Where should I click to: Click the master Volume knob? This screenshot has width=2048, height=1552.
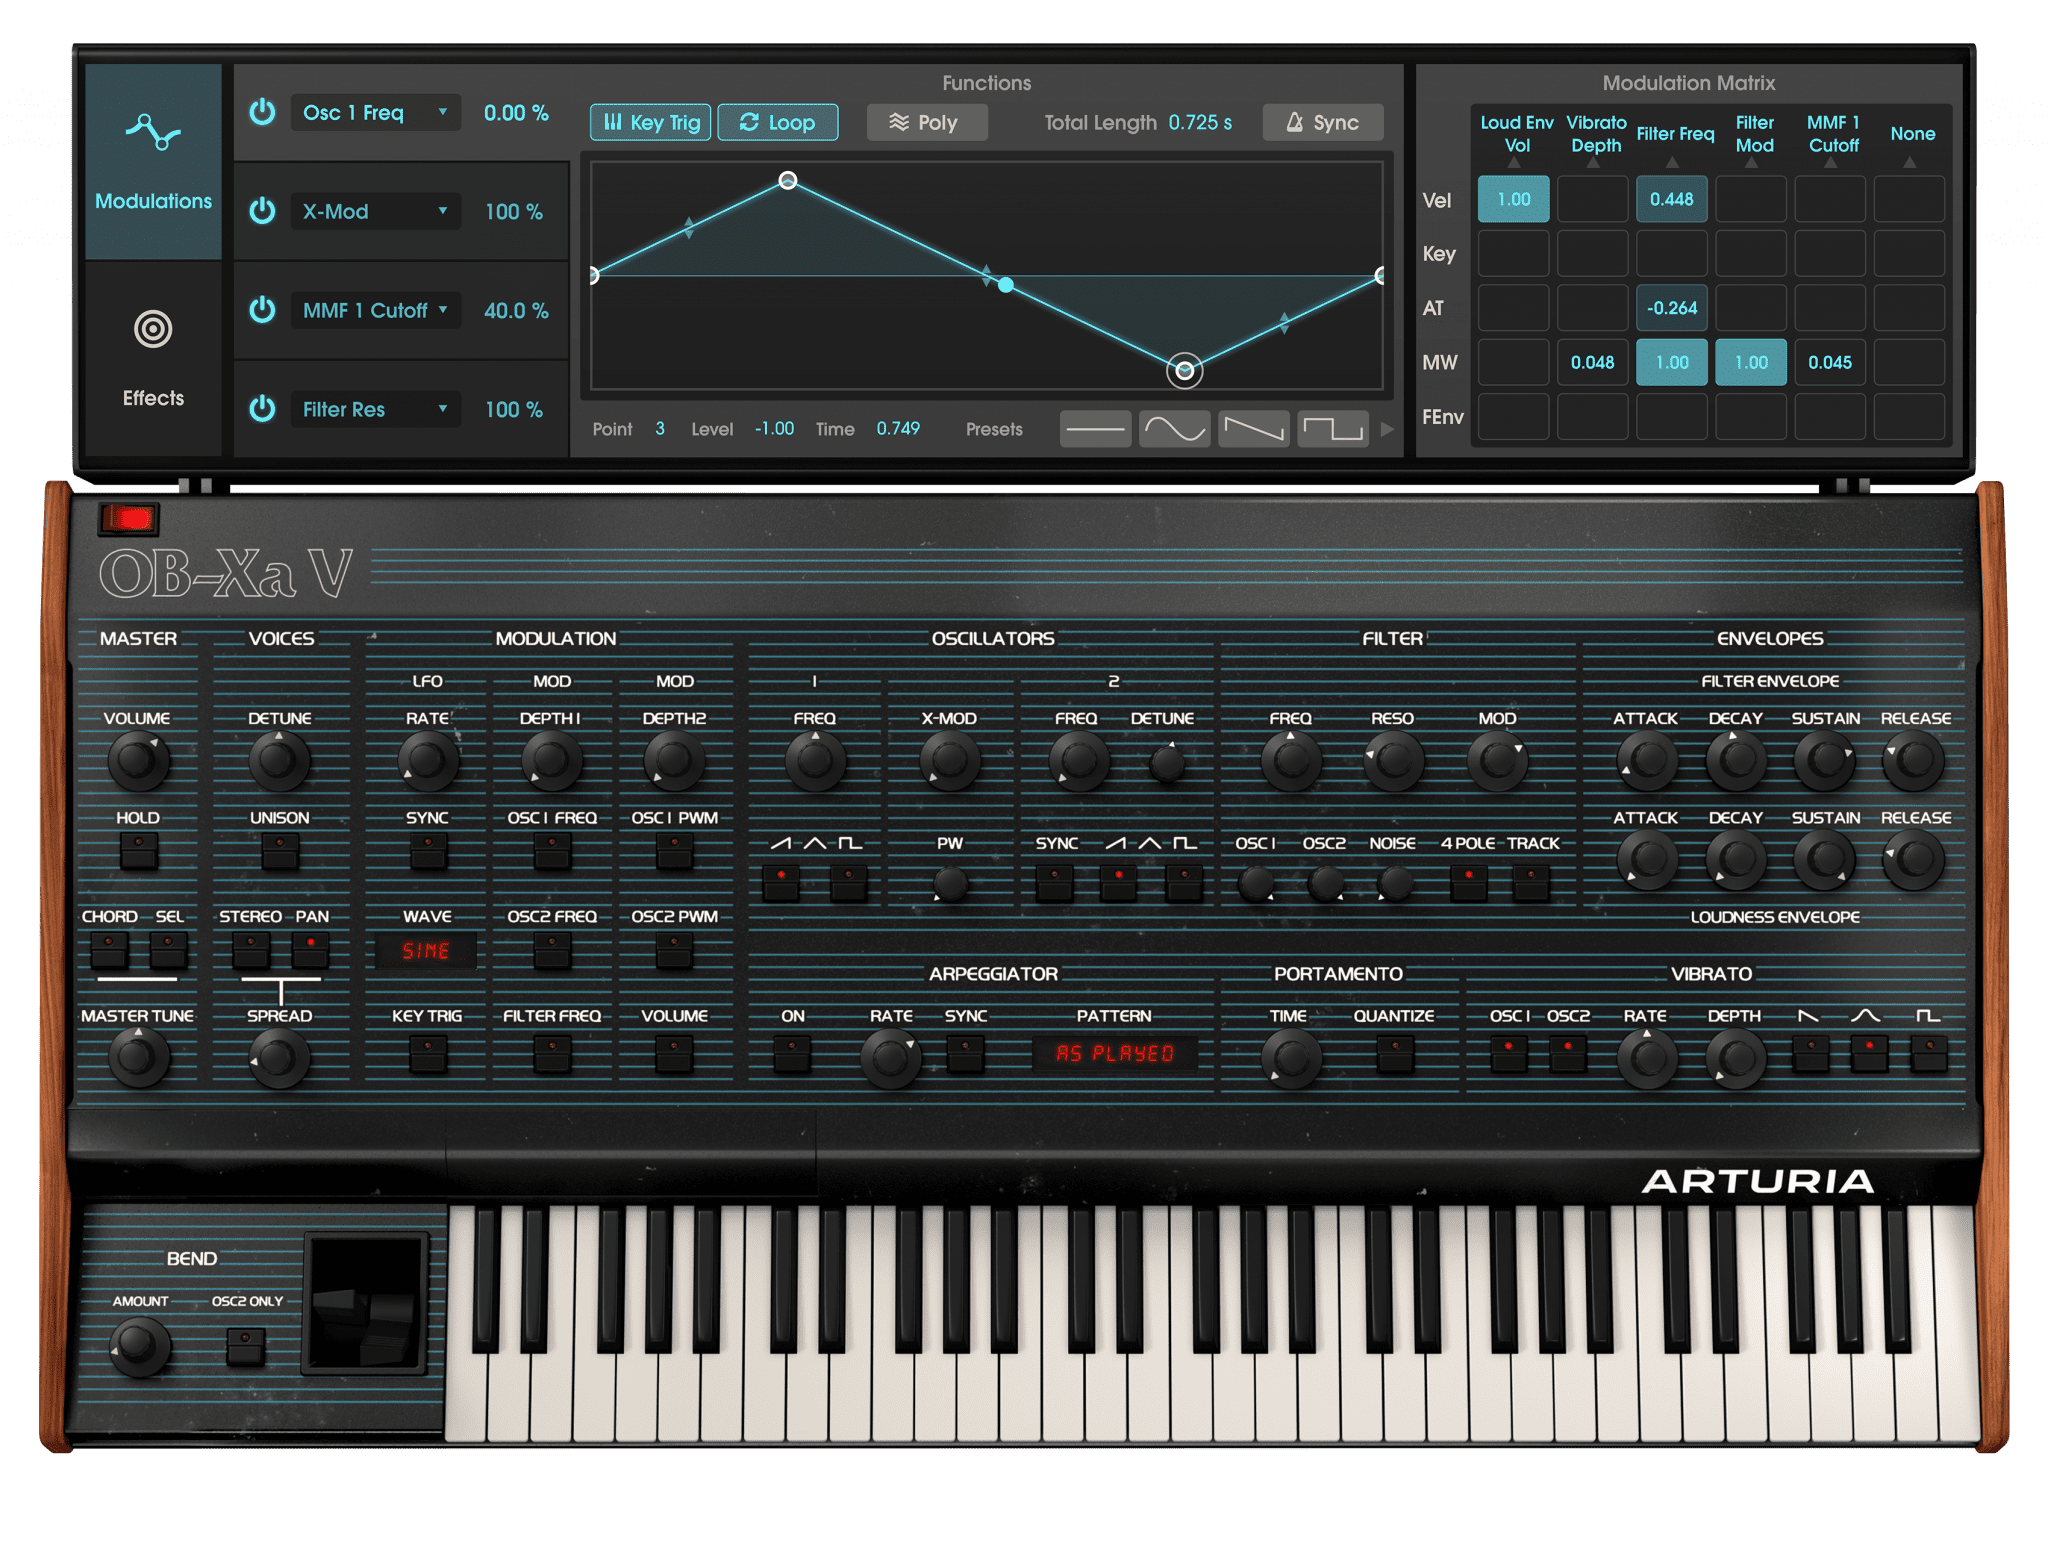tap(137, 760)
